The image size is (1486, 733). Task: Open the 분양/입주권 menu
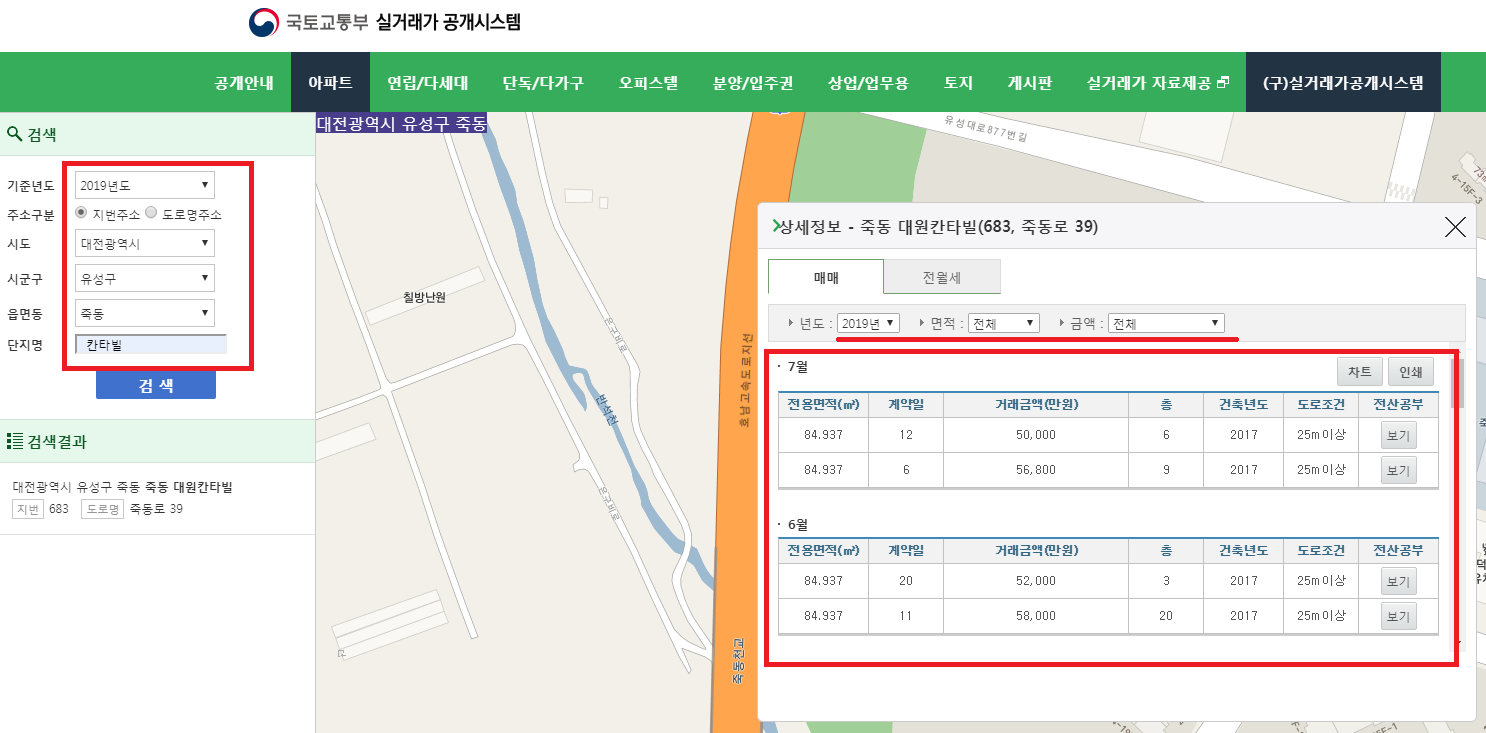point(753,83)
